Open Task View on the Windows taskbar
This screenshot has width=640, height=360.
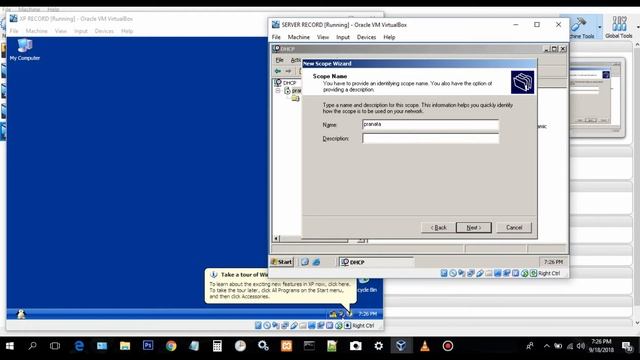point(55,346)
